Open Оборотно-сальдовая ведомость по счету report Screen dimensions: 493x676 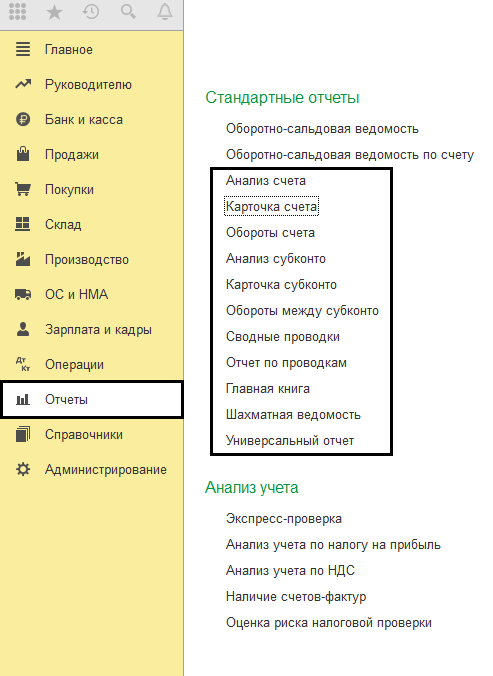[x=350, y=154]
